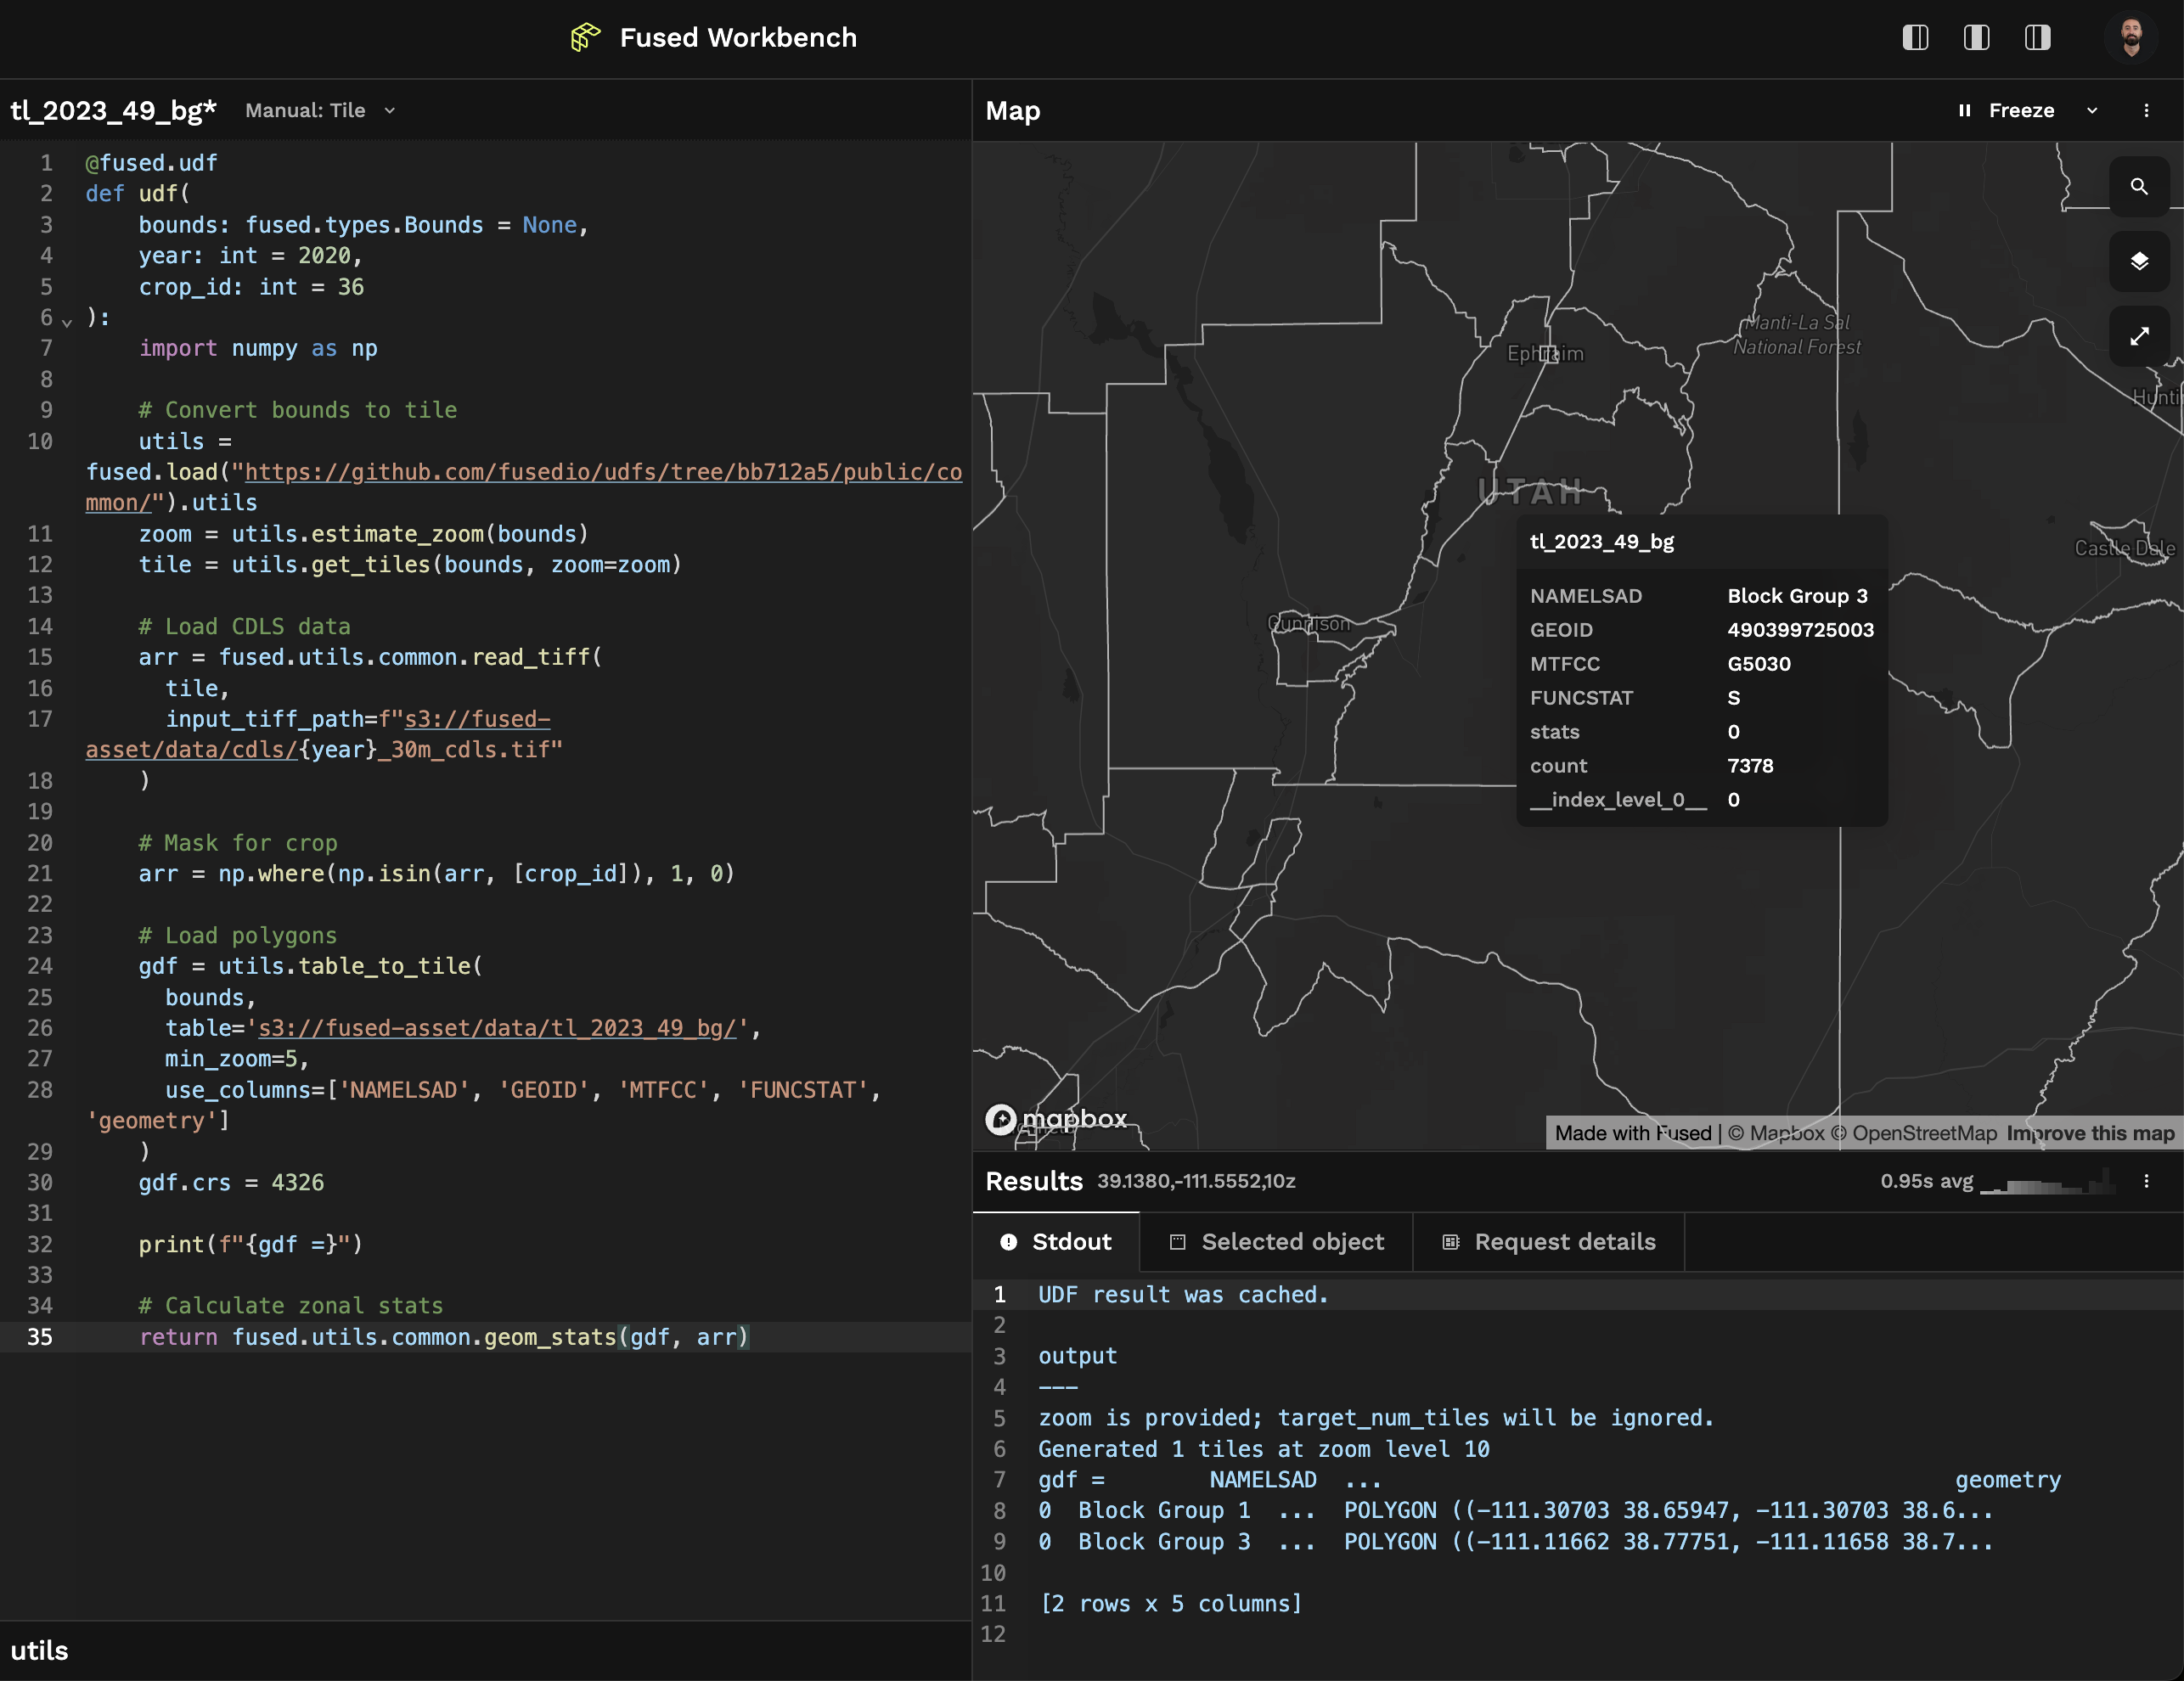Click the tooltip title tl_2023_49_bg

click(x=1602, y=542)
